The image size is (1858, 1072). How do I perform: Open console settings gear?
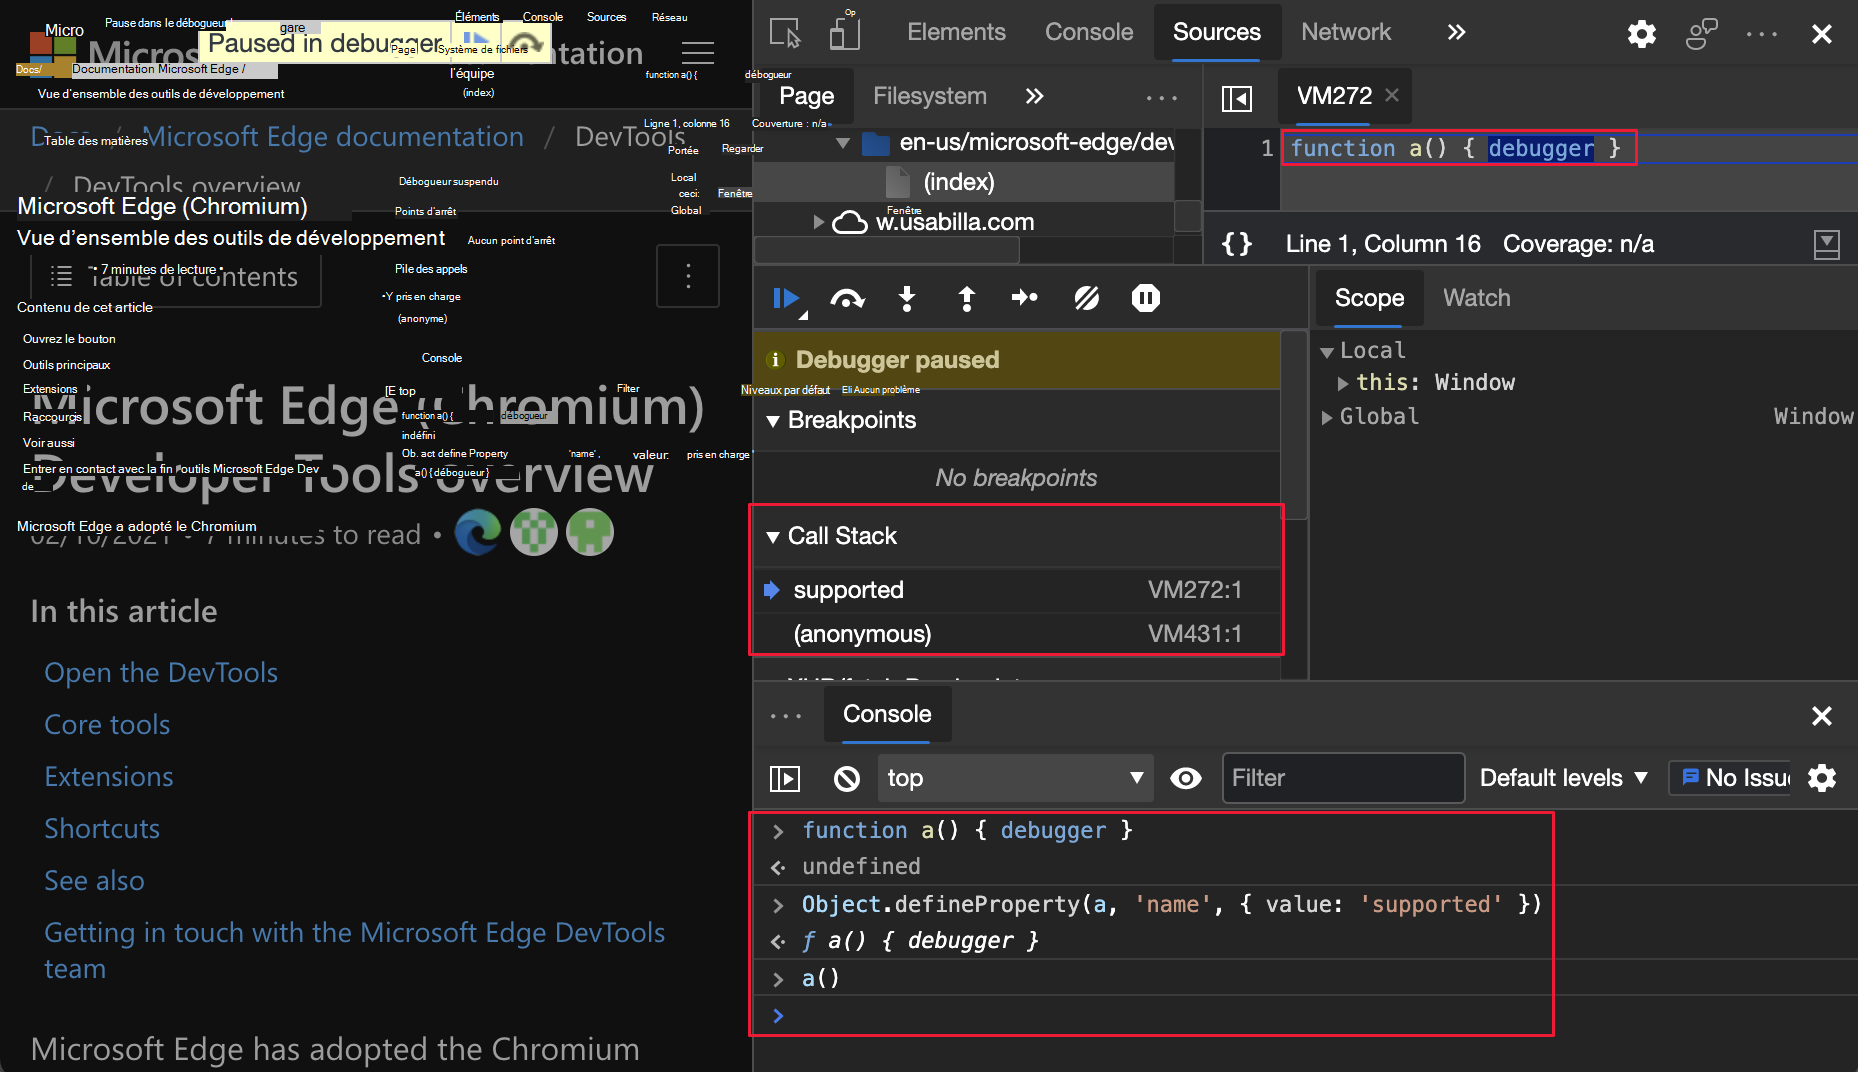(x=1822, y=778)
